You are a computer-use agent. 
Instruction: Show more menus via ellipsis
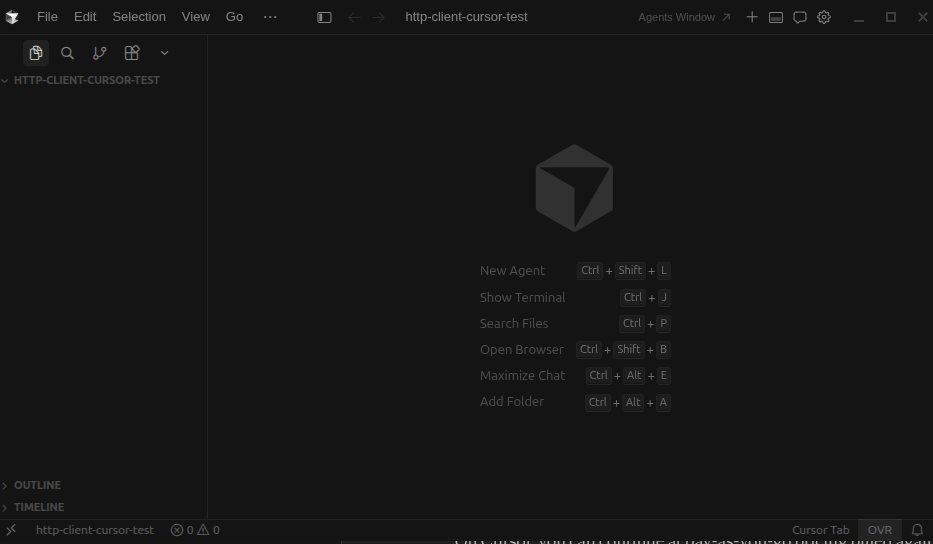click(270, 17)
